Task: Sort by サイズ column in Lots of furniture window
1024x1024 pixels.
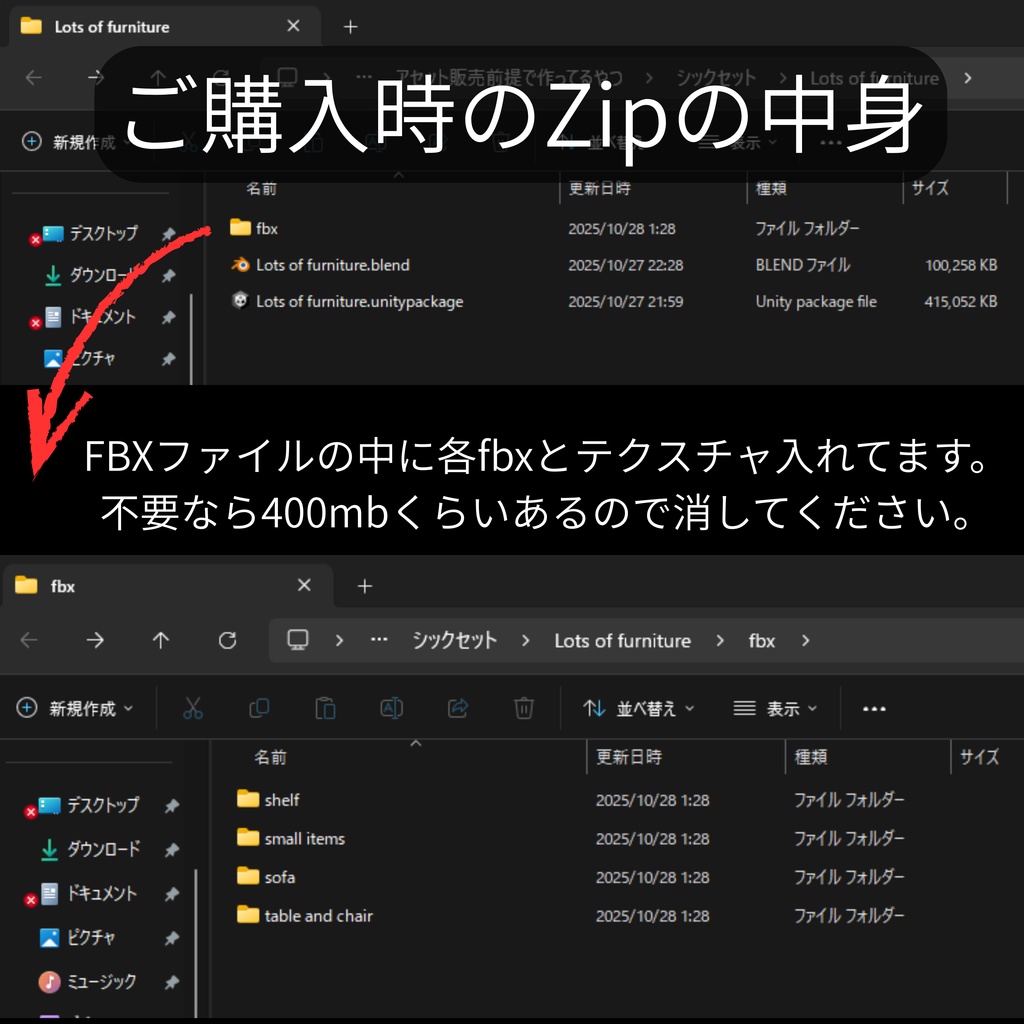Action: click(929, 188)
